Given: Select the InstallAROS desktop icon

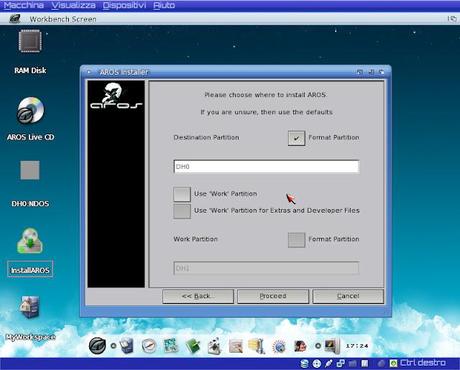Looking at the screenshot, I should click(x=30, y=241).
